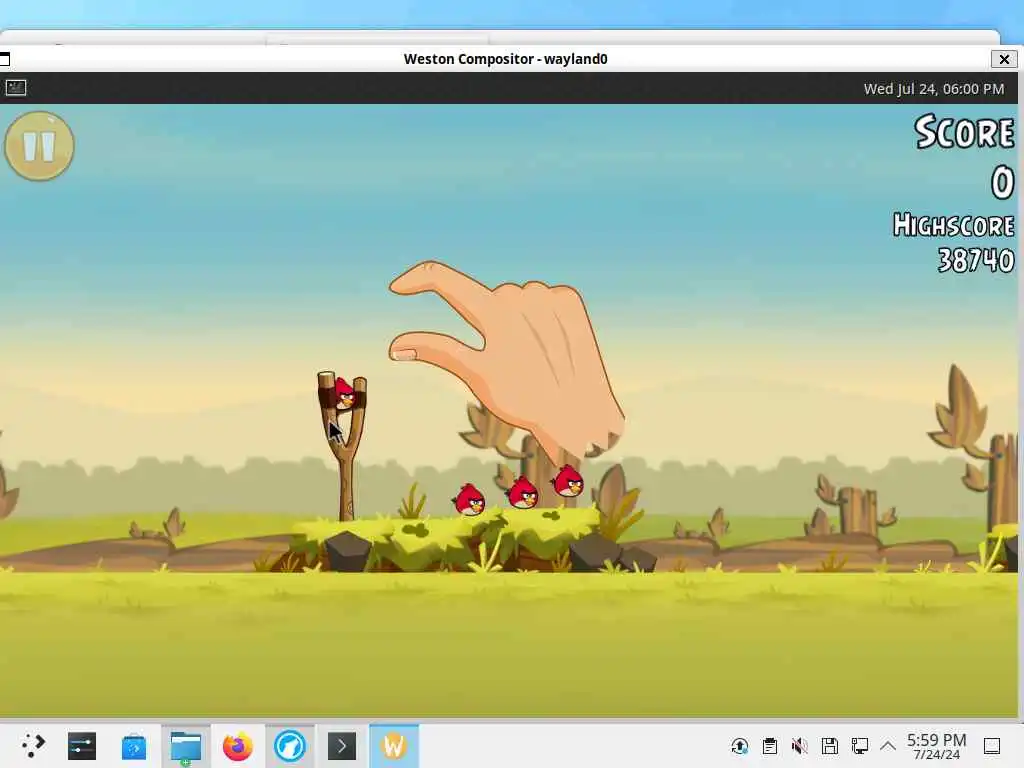Open the system updates tray icon
1024x768 pixels.
click(740, 746)
